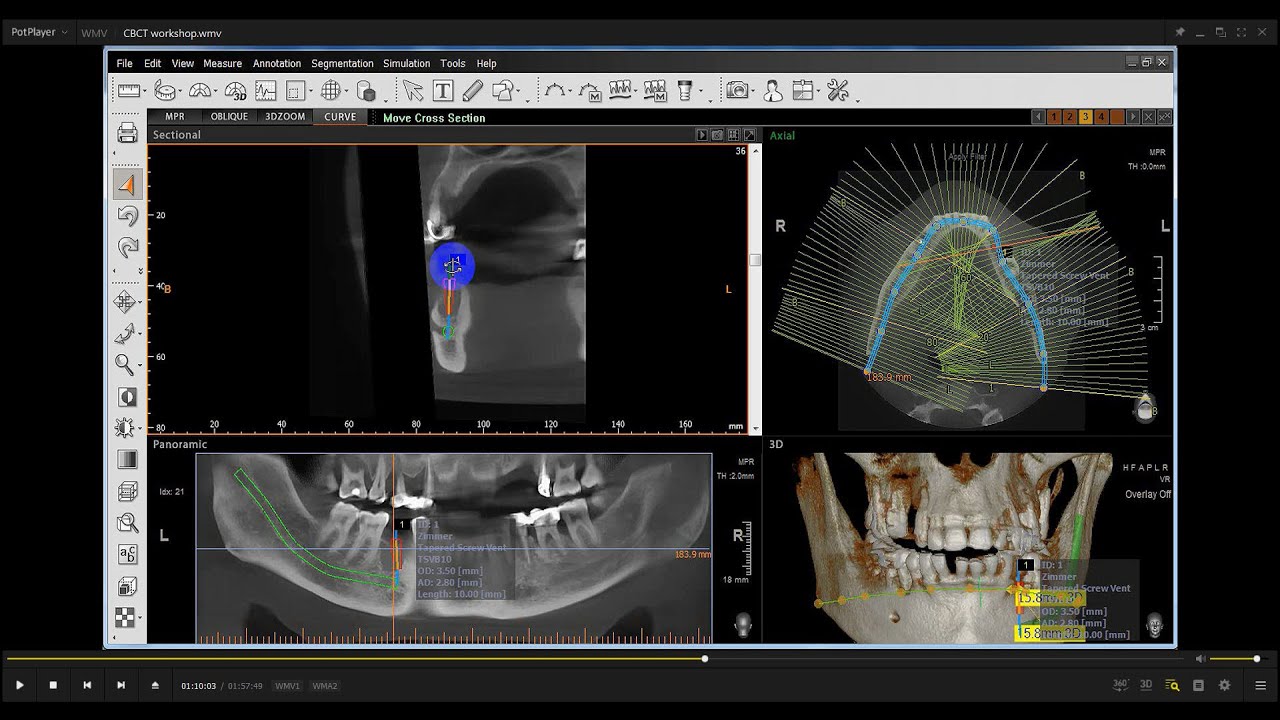Click the video seek bar handle
This screenshot has width=1280, height=720.
tap(705, 659)
